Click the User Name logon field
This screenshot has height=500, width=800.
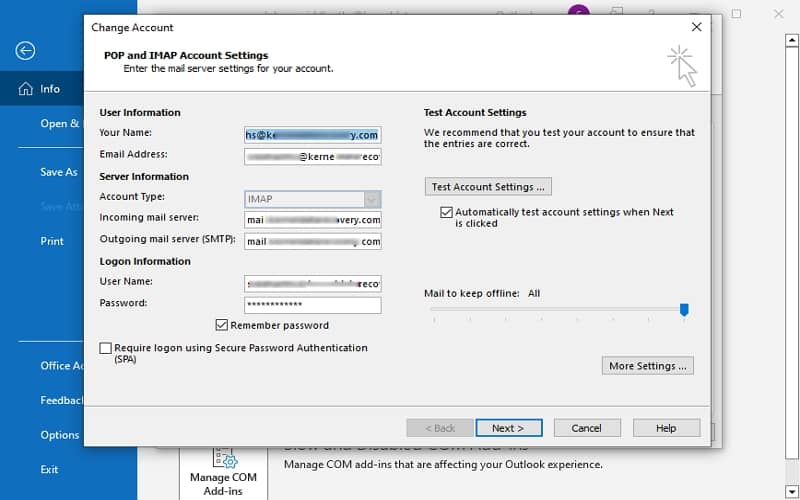312,284
